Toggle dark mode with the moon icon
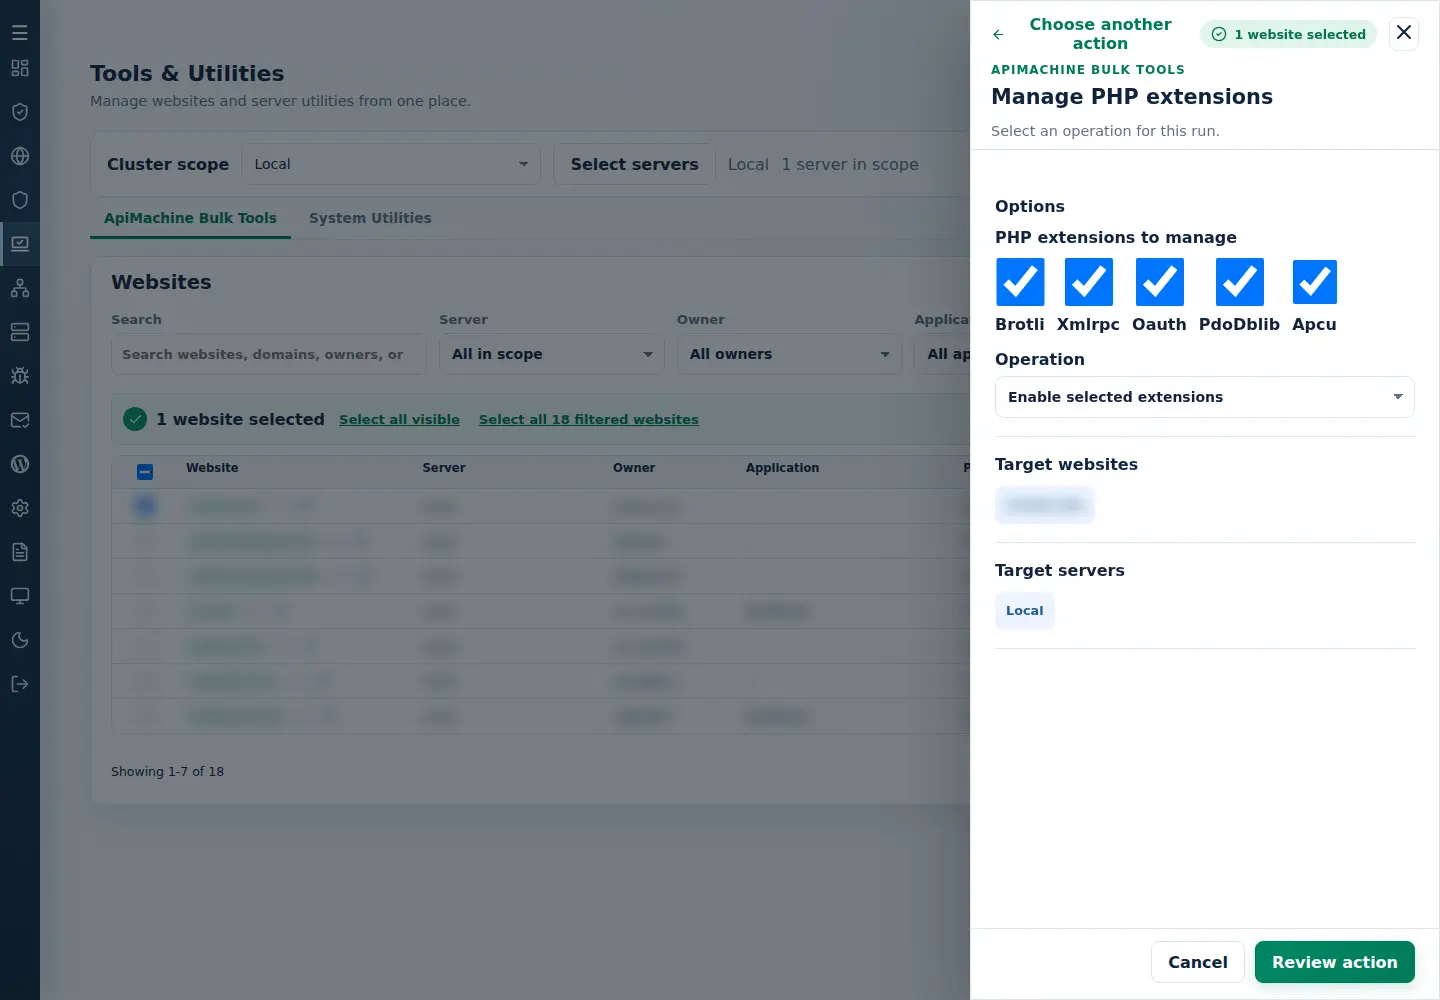 (x=20, y=640)
